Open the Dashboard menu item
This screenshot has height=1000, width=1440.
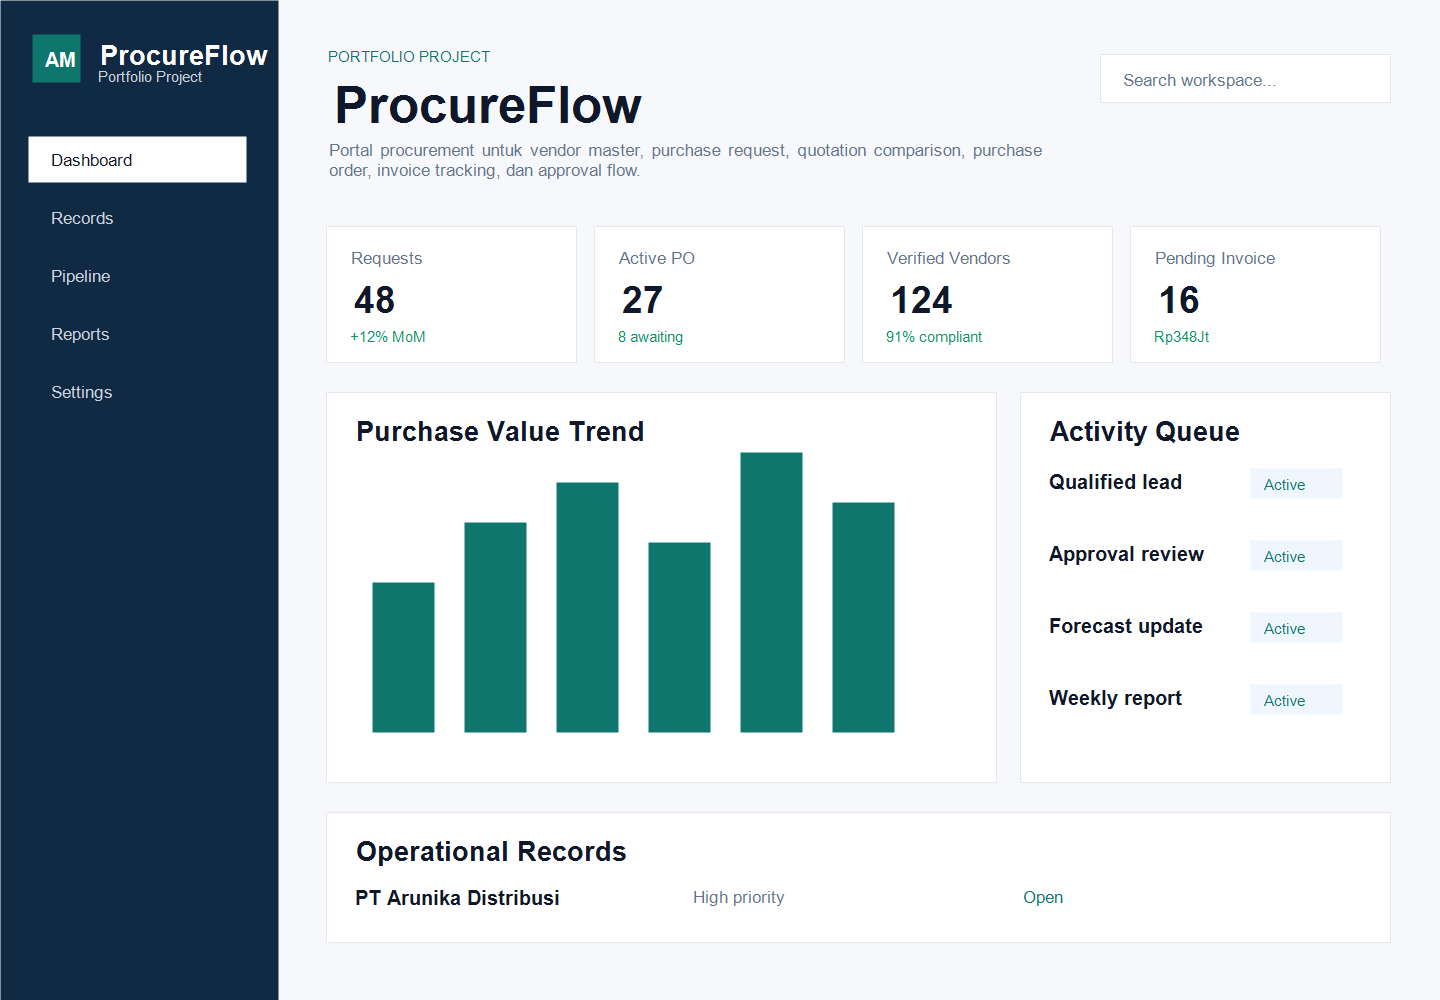tap(137, 160)
